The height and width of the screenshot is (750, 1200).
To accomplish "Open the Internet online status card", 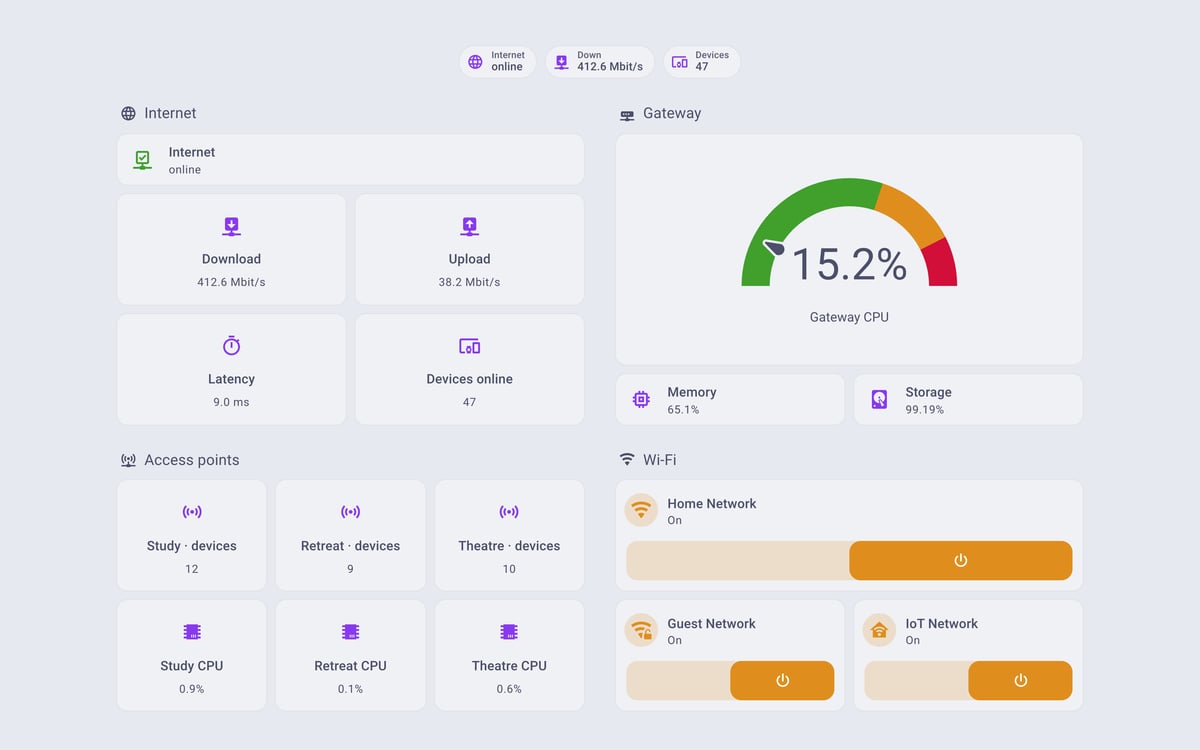I will 350,160.
